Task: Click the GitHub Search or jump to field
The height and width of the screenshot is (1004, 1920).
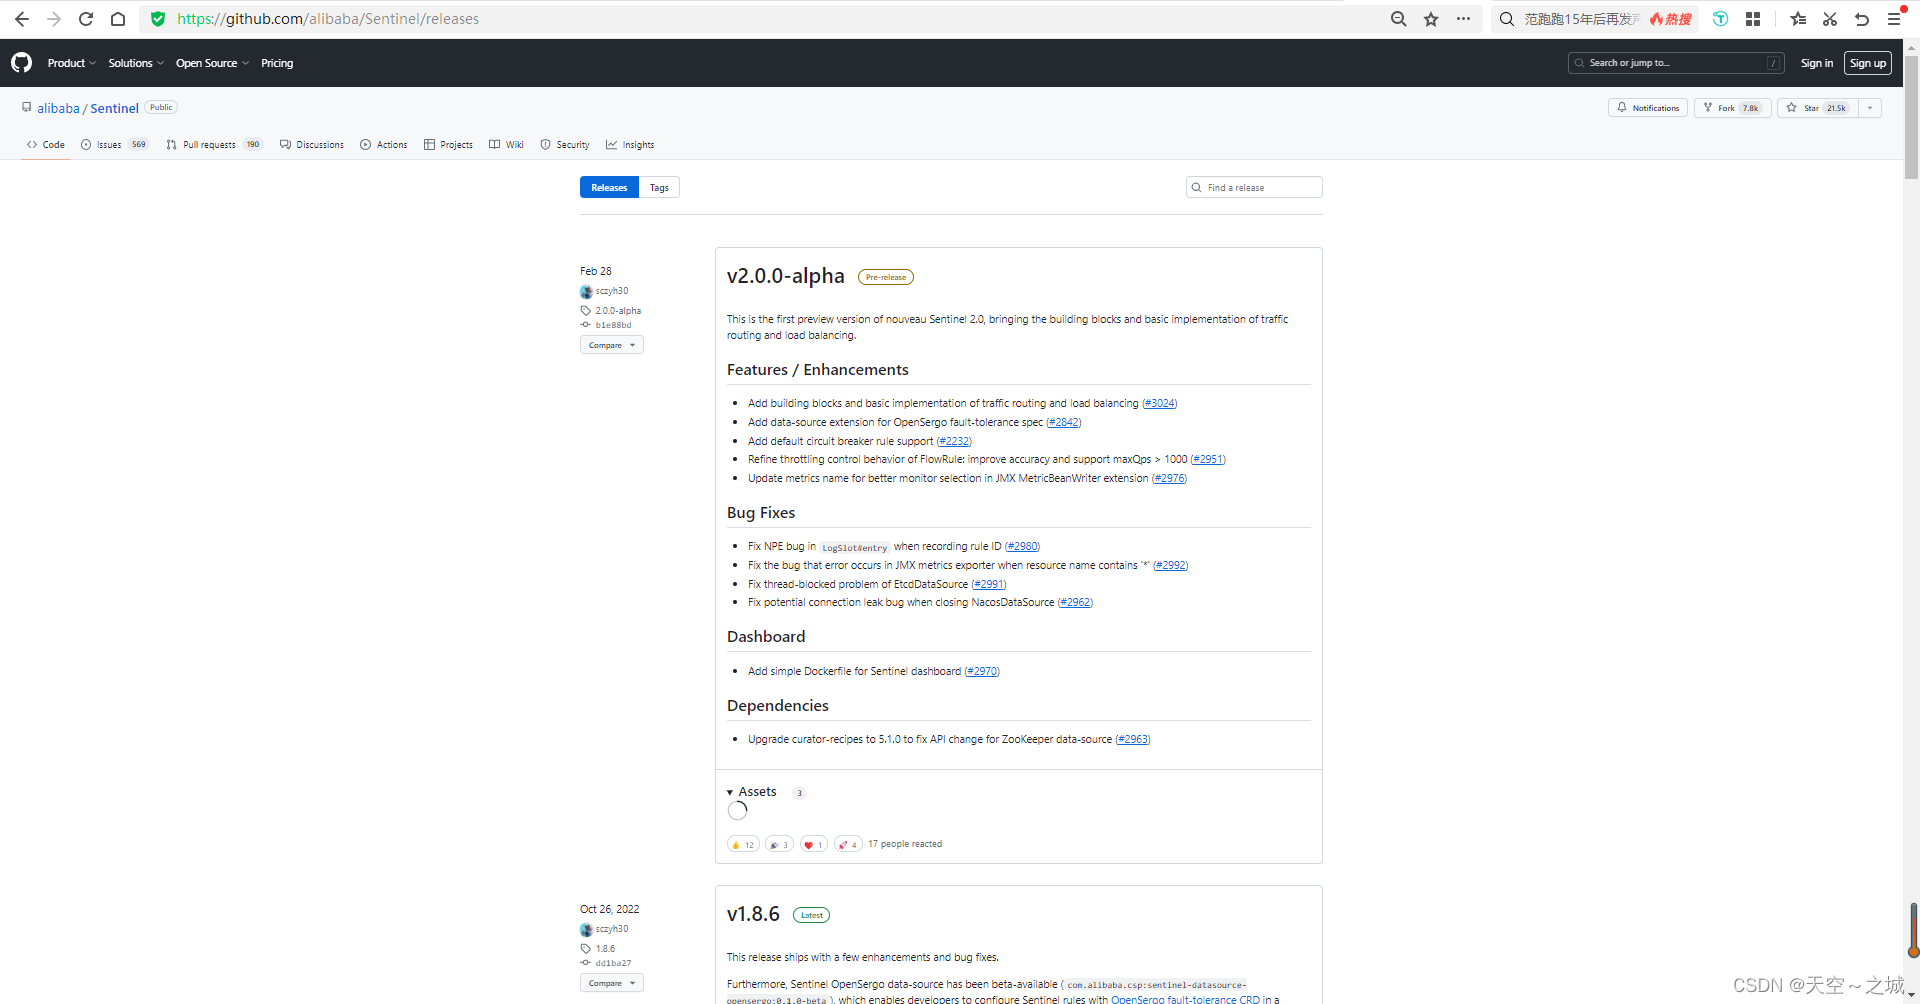Action: (1676, 63)
